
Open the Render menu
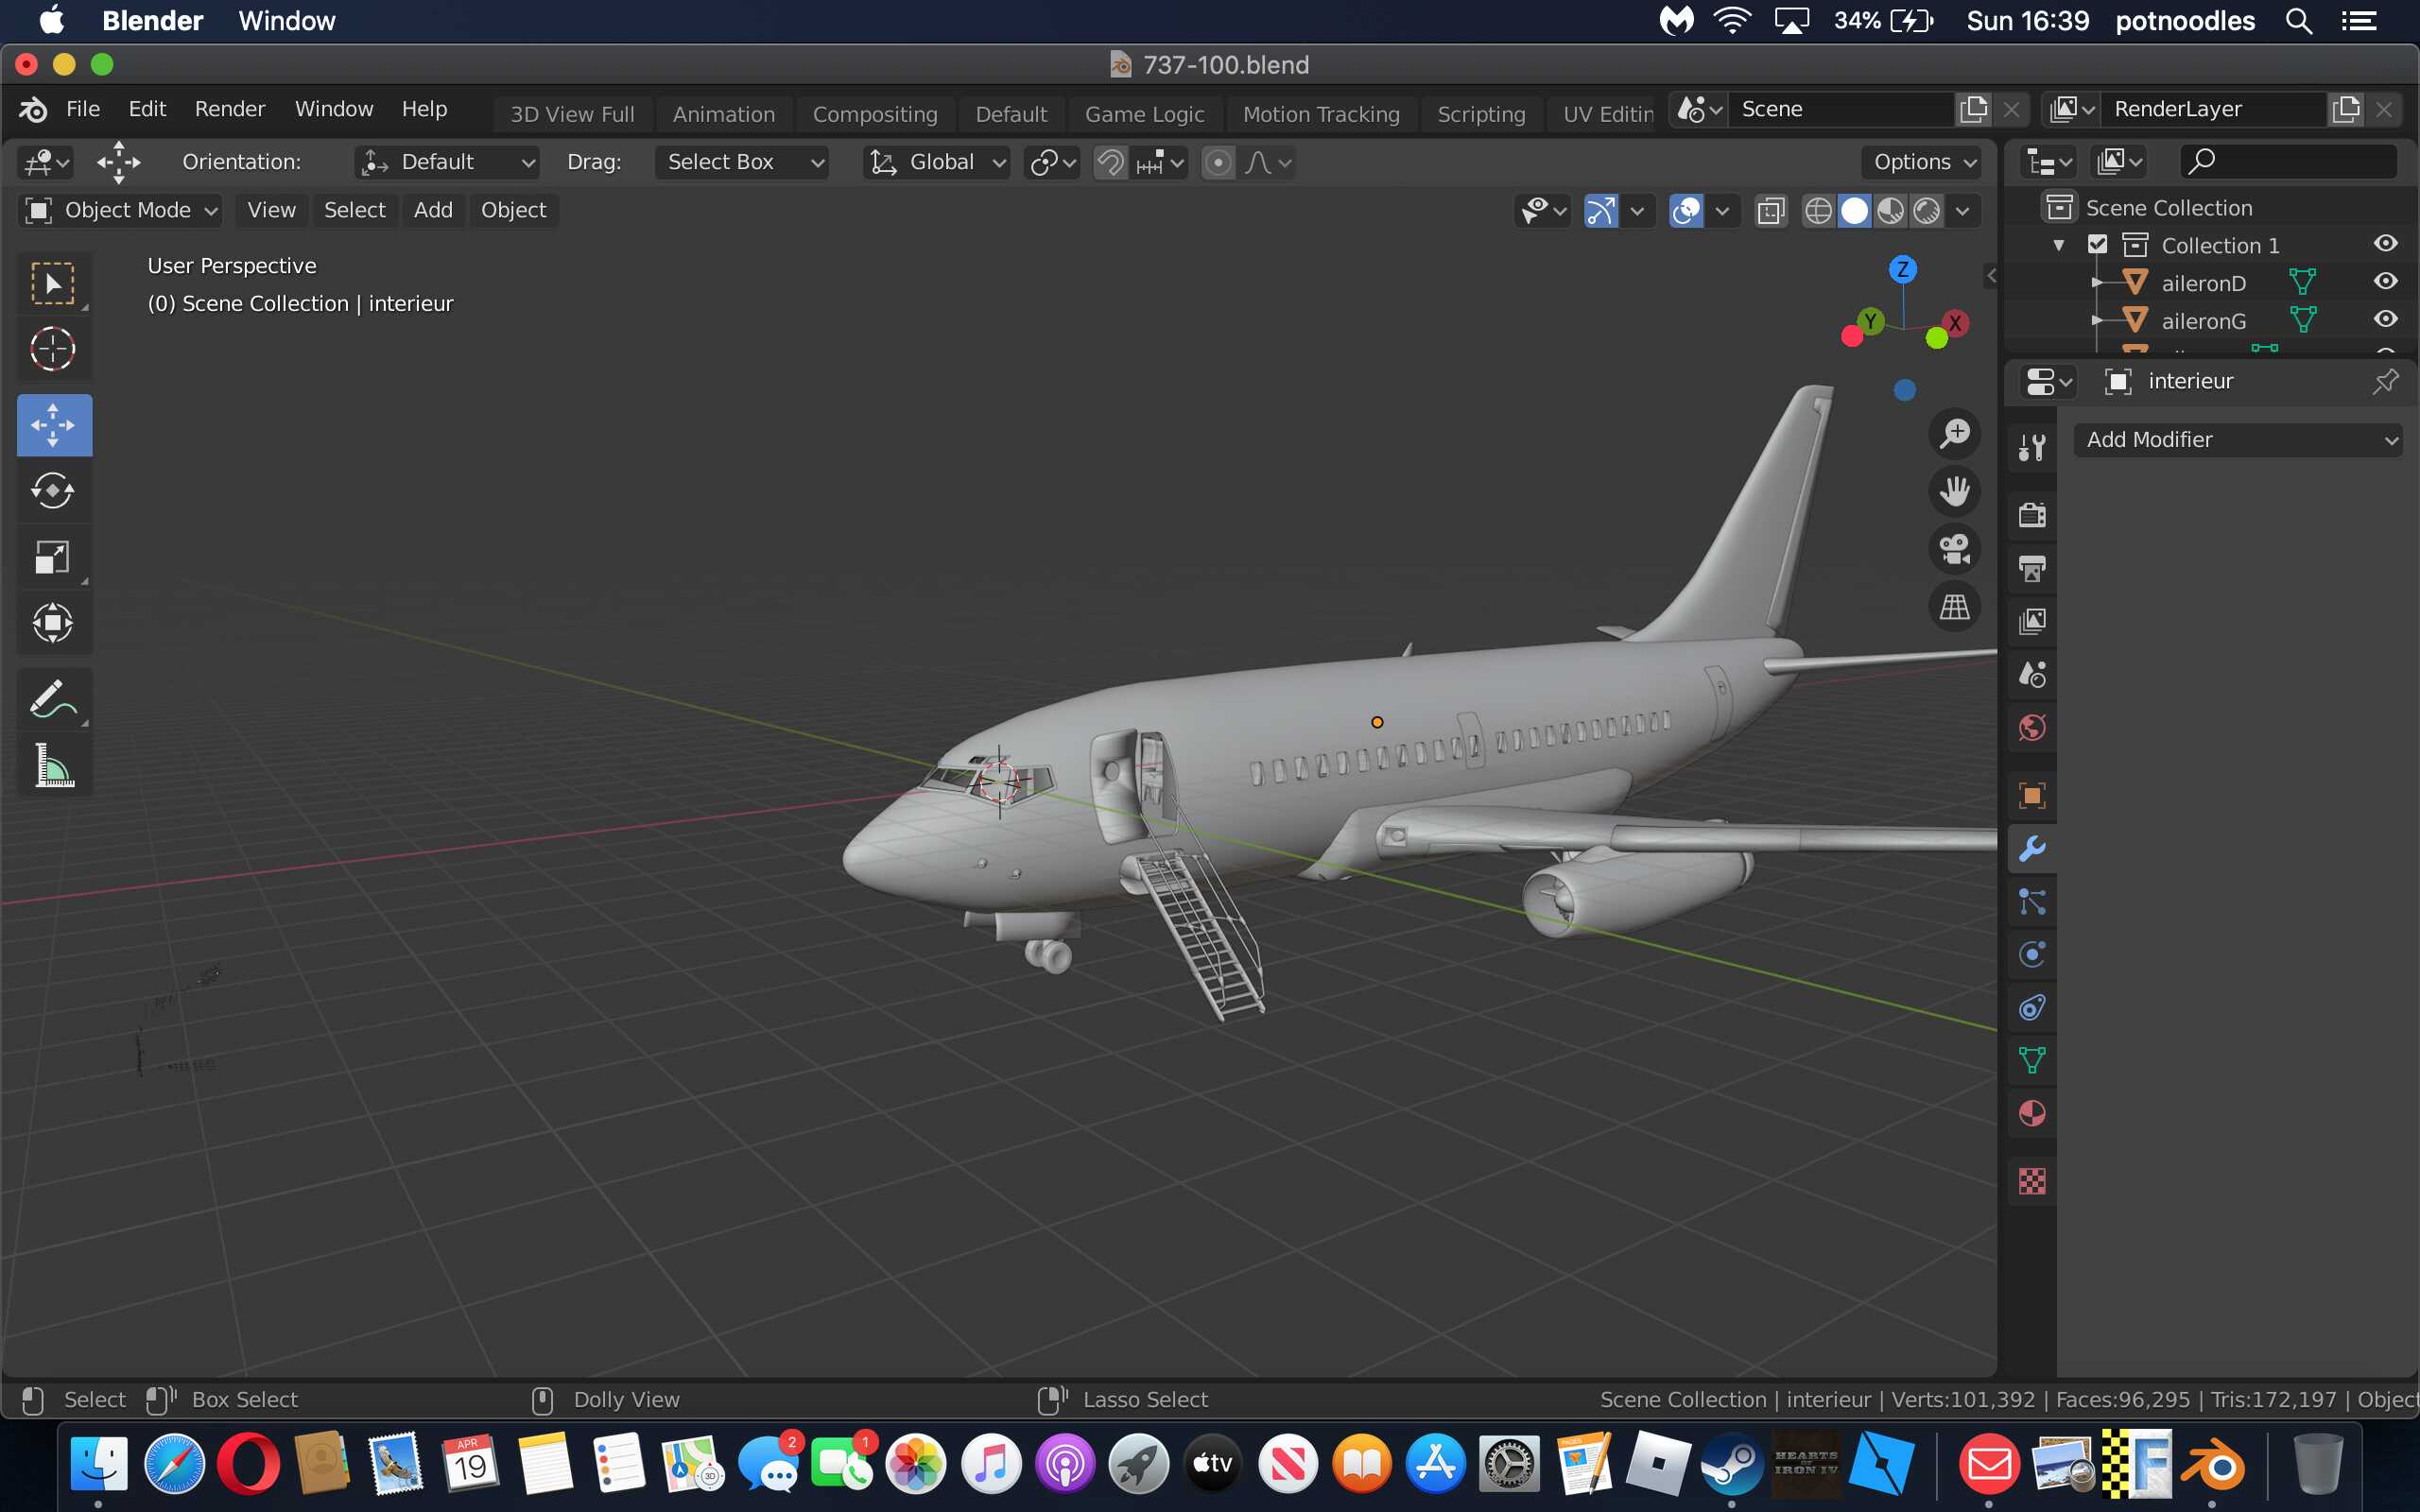[229, 108]
